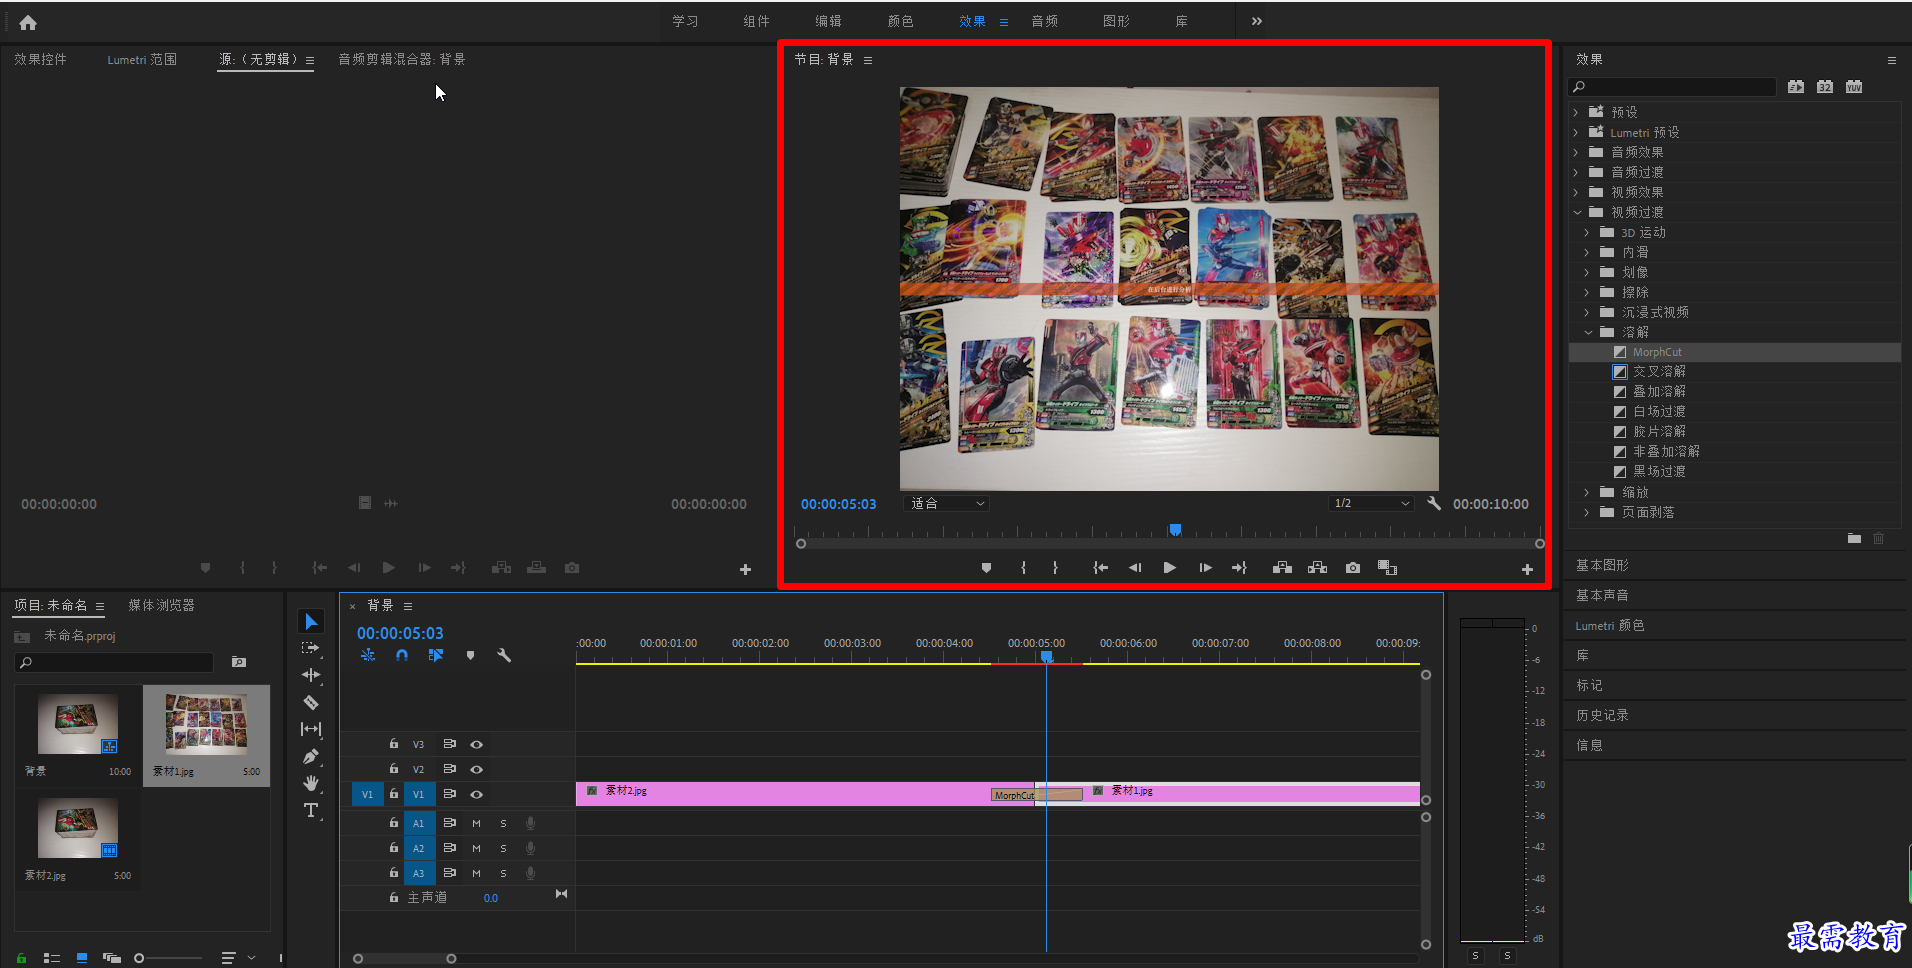The width and height of the screenshot is (1912, 968).
Task: Switch to the 编辑 workspace
Action: (x=828, y=21)
